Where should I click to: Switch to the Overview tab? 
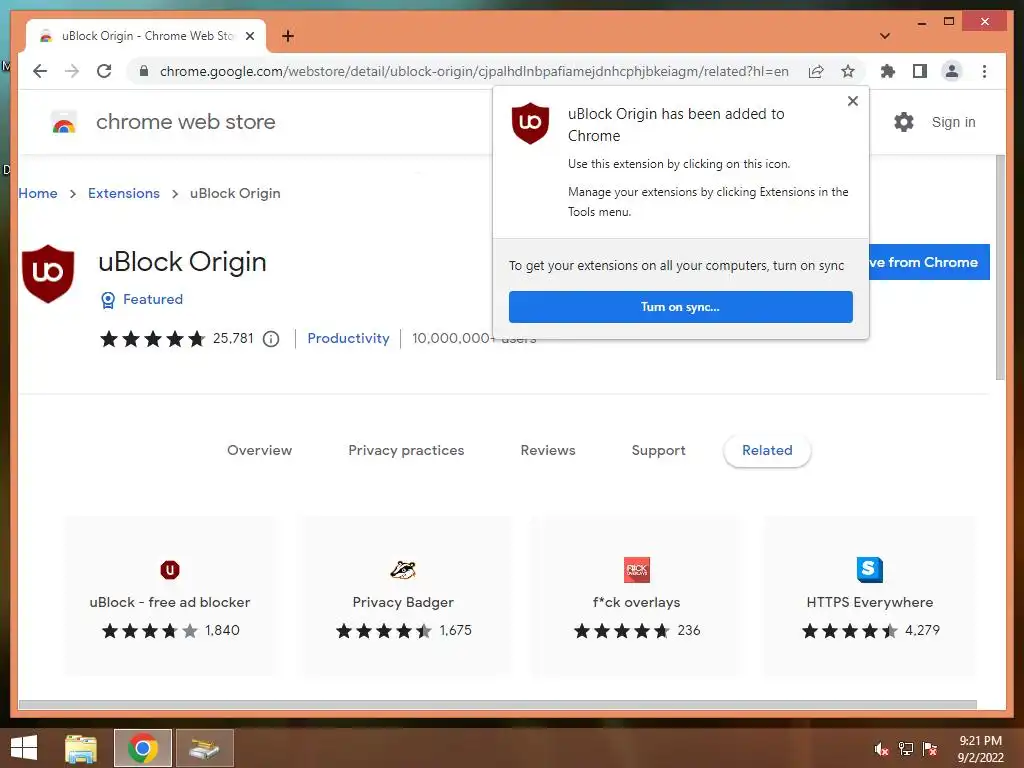click(259, 450)
